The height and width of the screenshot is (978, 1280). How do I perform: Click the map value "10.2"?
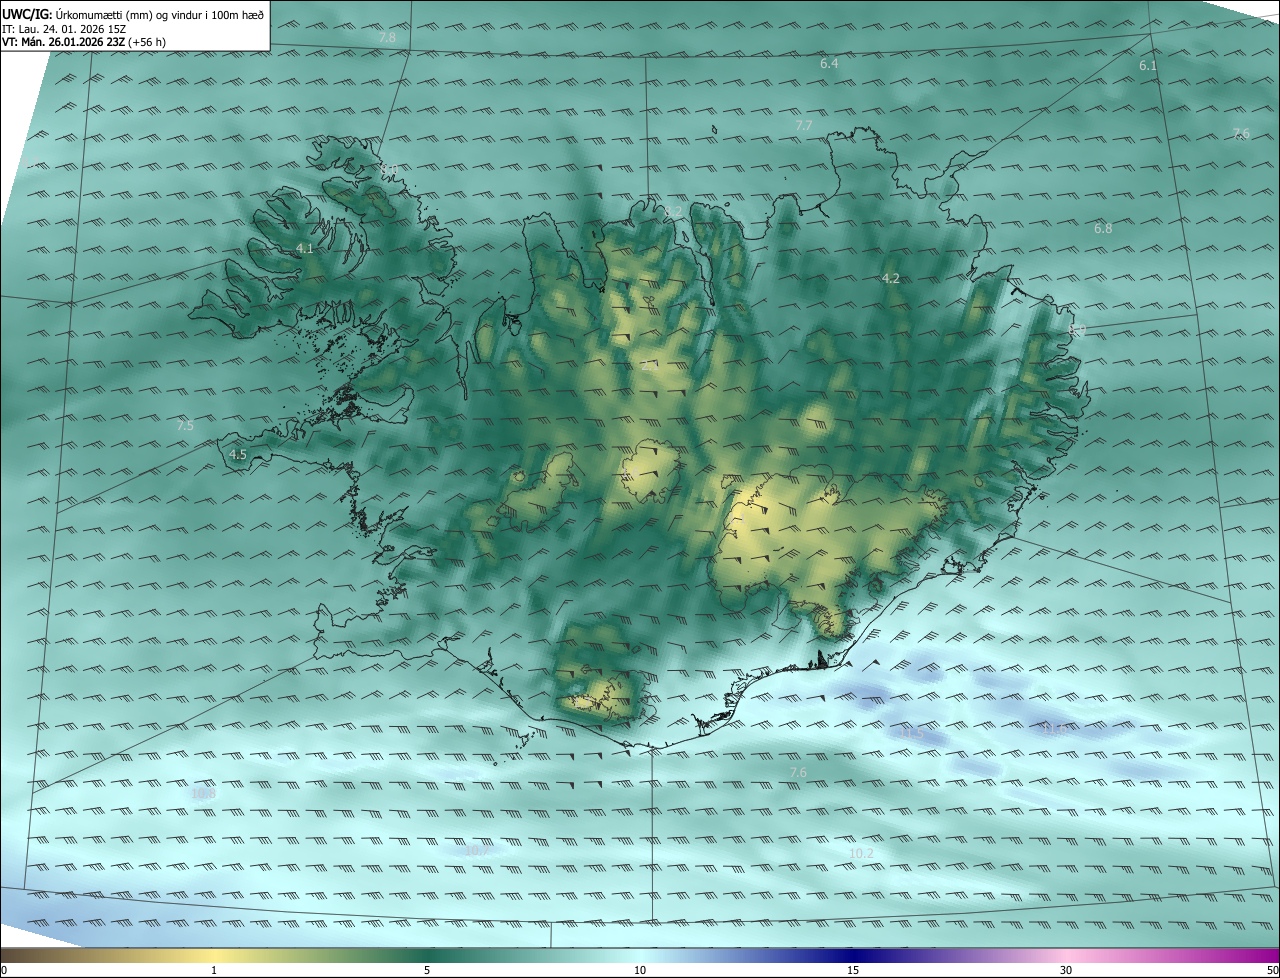(x=861, y=853)
